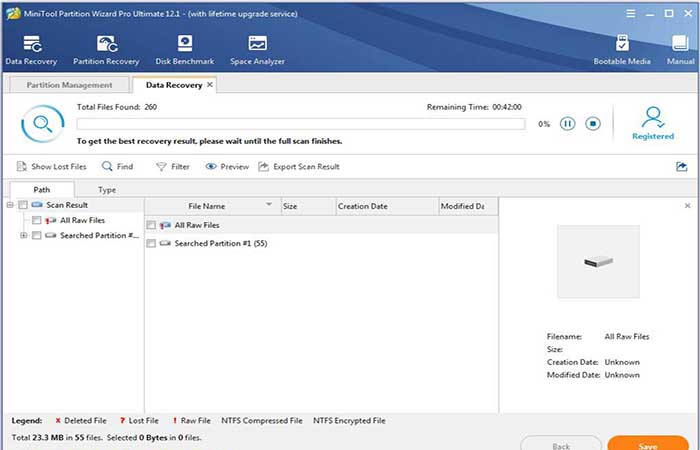Image resolution: width=700 pixels, height=450 pixels.
Task: Click Remaining Time 00:42:00 text
Action: (x=474, y=107)
